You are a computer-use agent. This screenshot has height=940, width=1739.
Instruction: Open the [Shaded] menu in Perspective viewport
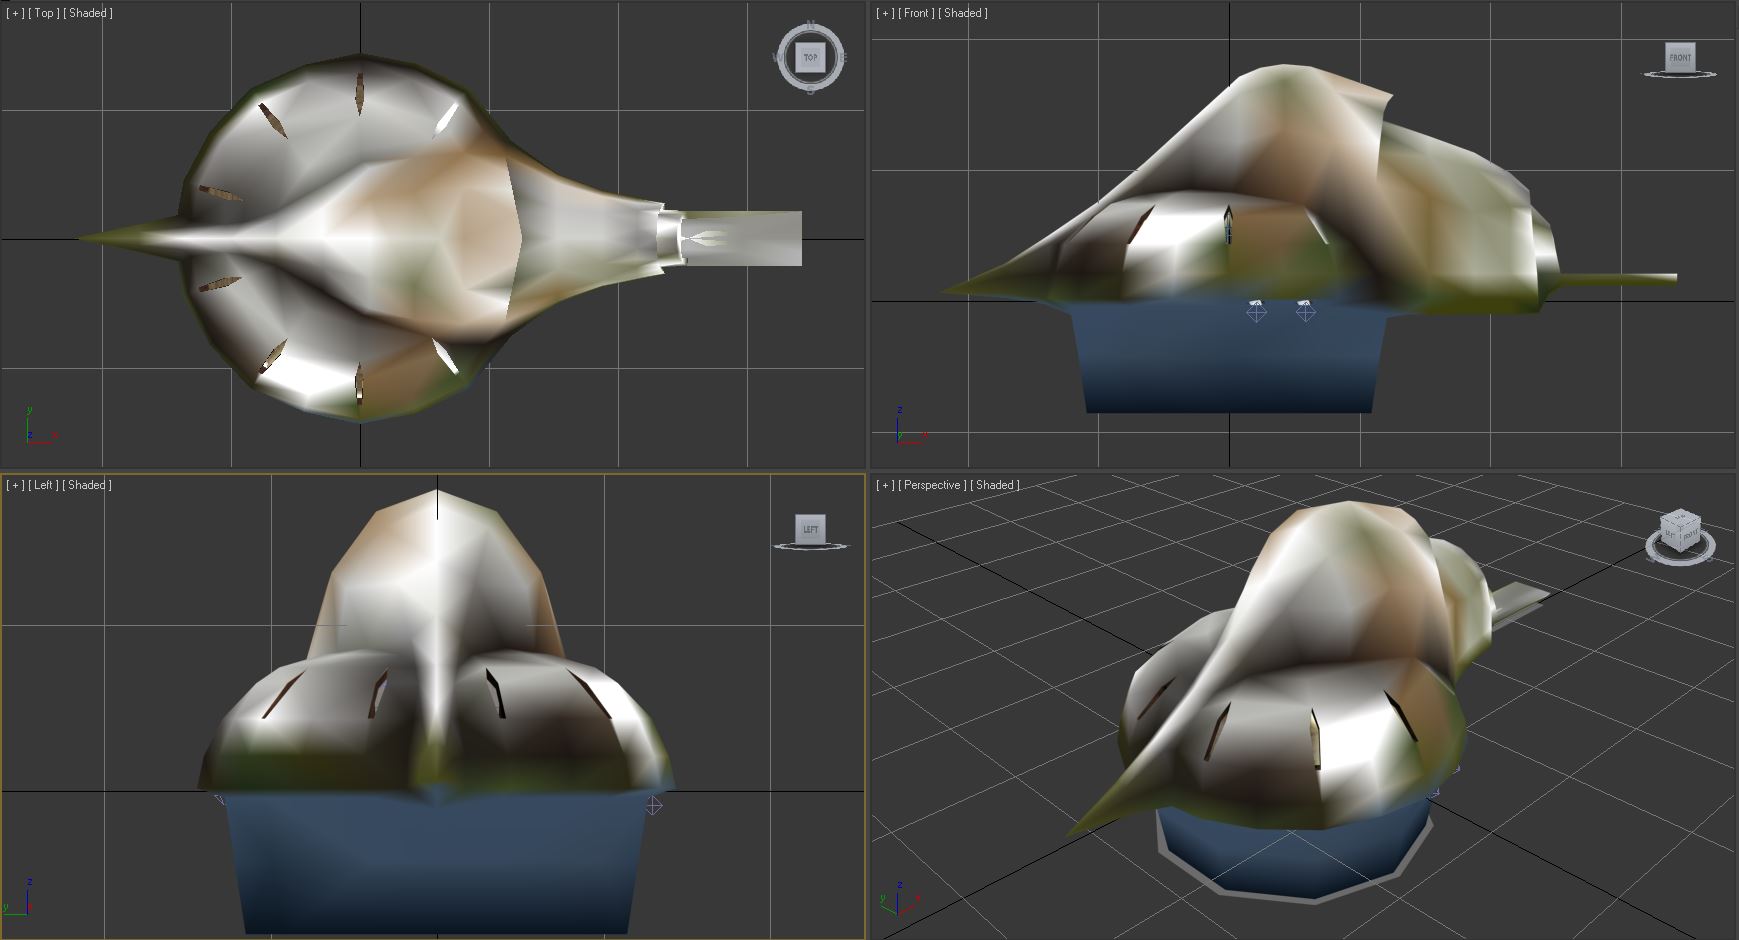(995, 485)
